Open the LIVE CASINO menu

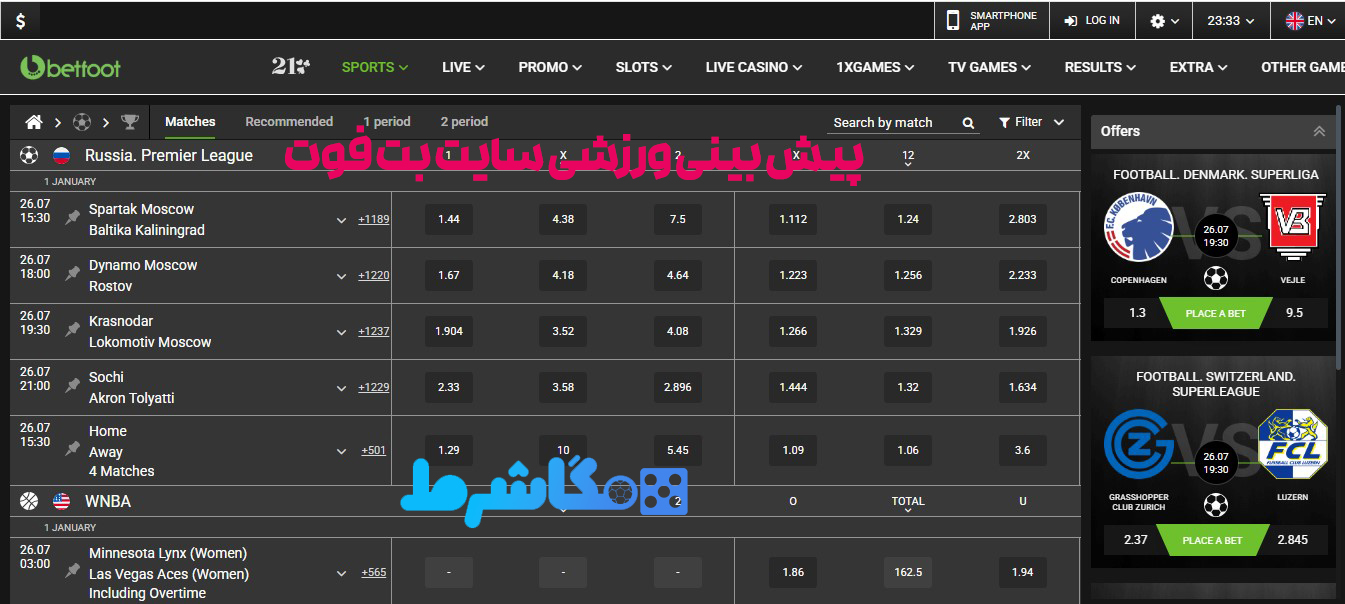coord(754,67)
